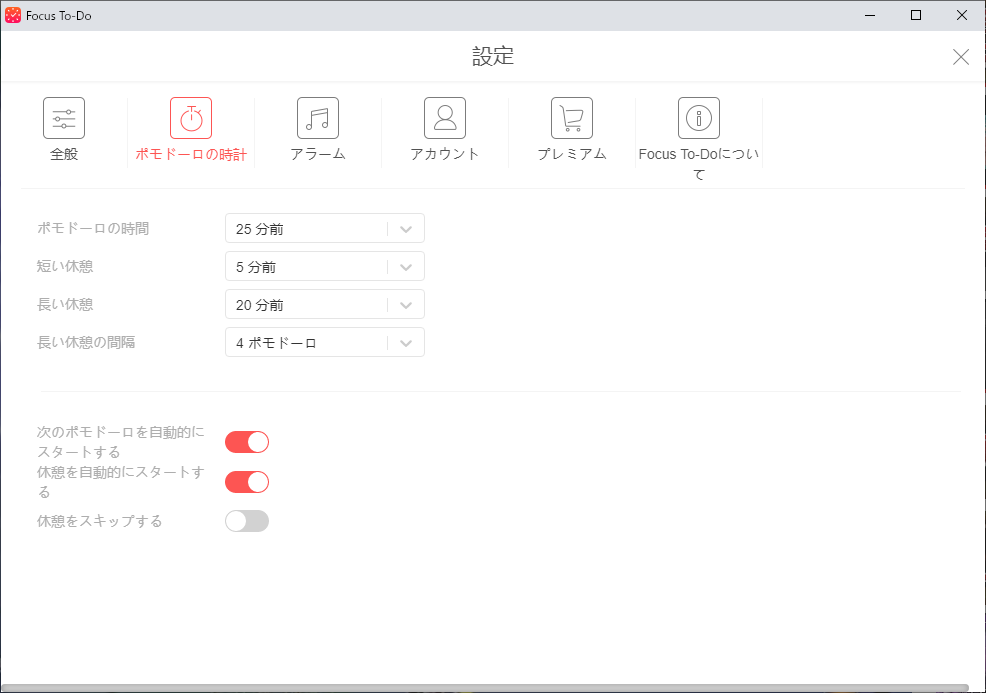
Task: Open the 長い休憩の間隔 4 ポモドーロ dropdown
Action: 324,343
